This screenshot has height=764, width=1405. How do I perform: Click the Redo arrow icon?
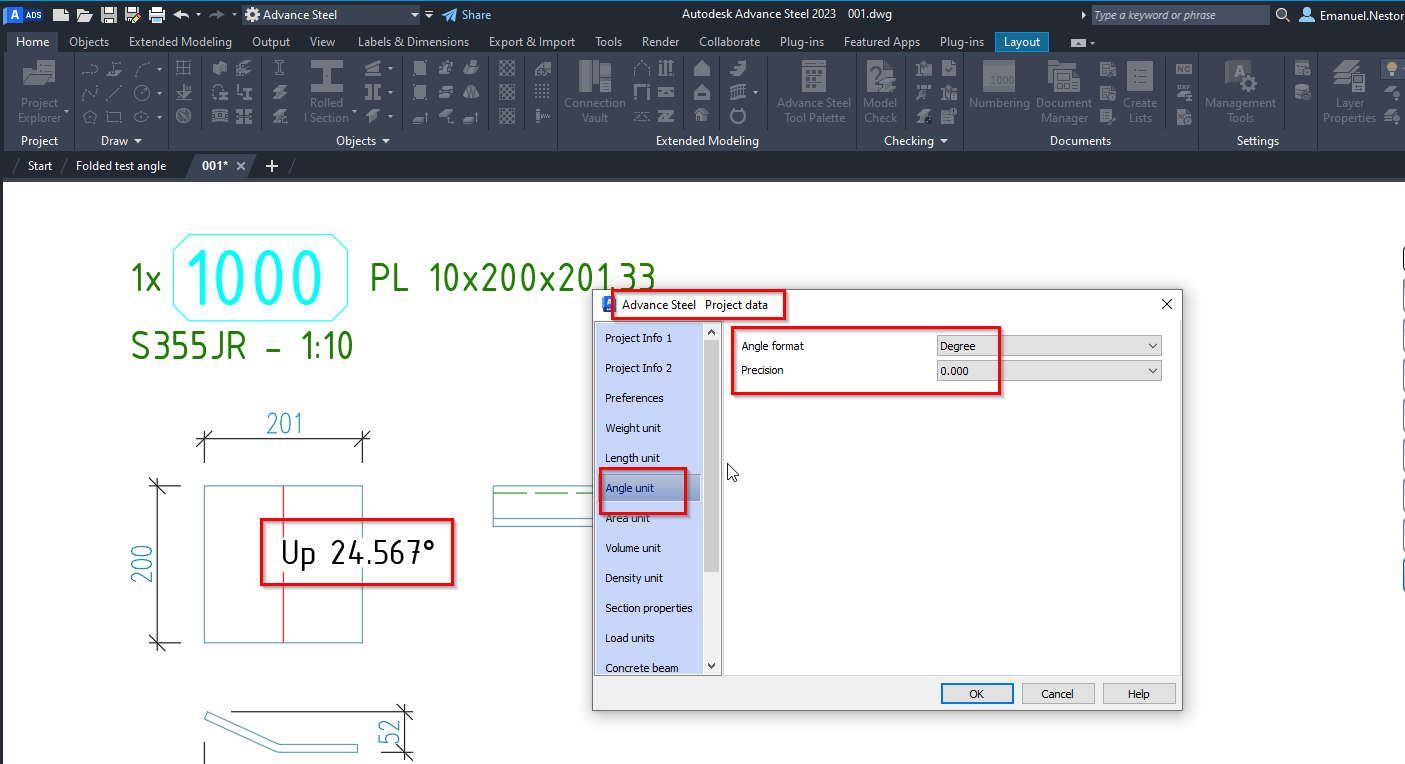[216, 15]
